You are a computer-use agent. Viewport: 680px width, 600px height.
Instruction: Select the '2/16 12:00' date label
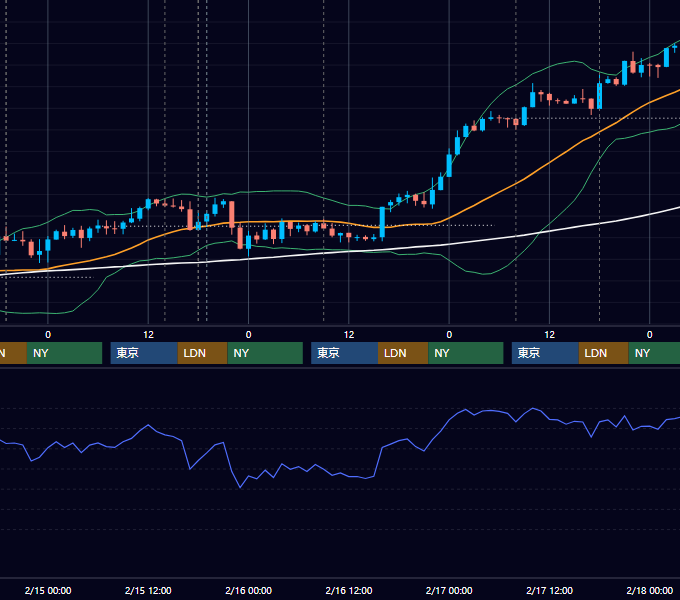[x=349, y=590]
